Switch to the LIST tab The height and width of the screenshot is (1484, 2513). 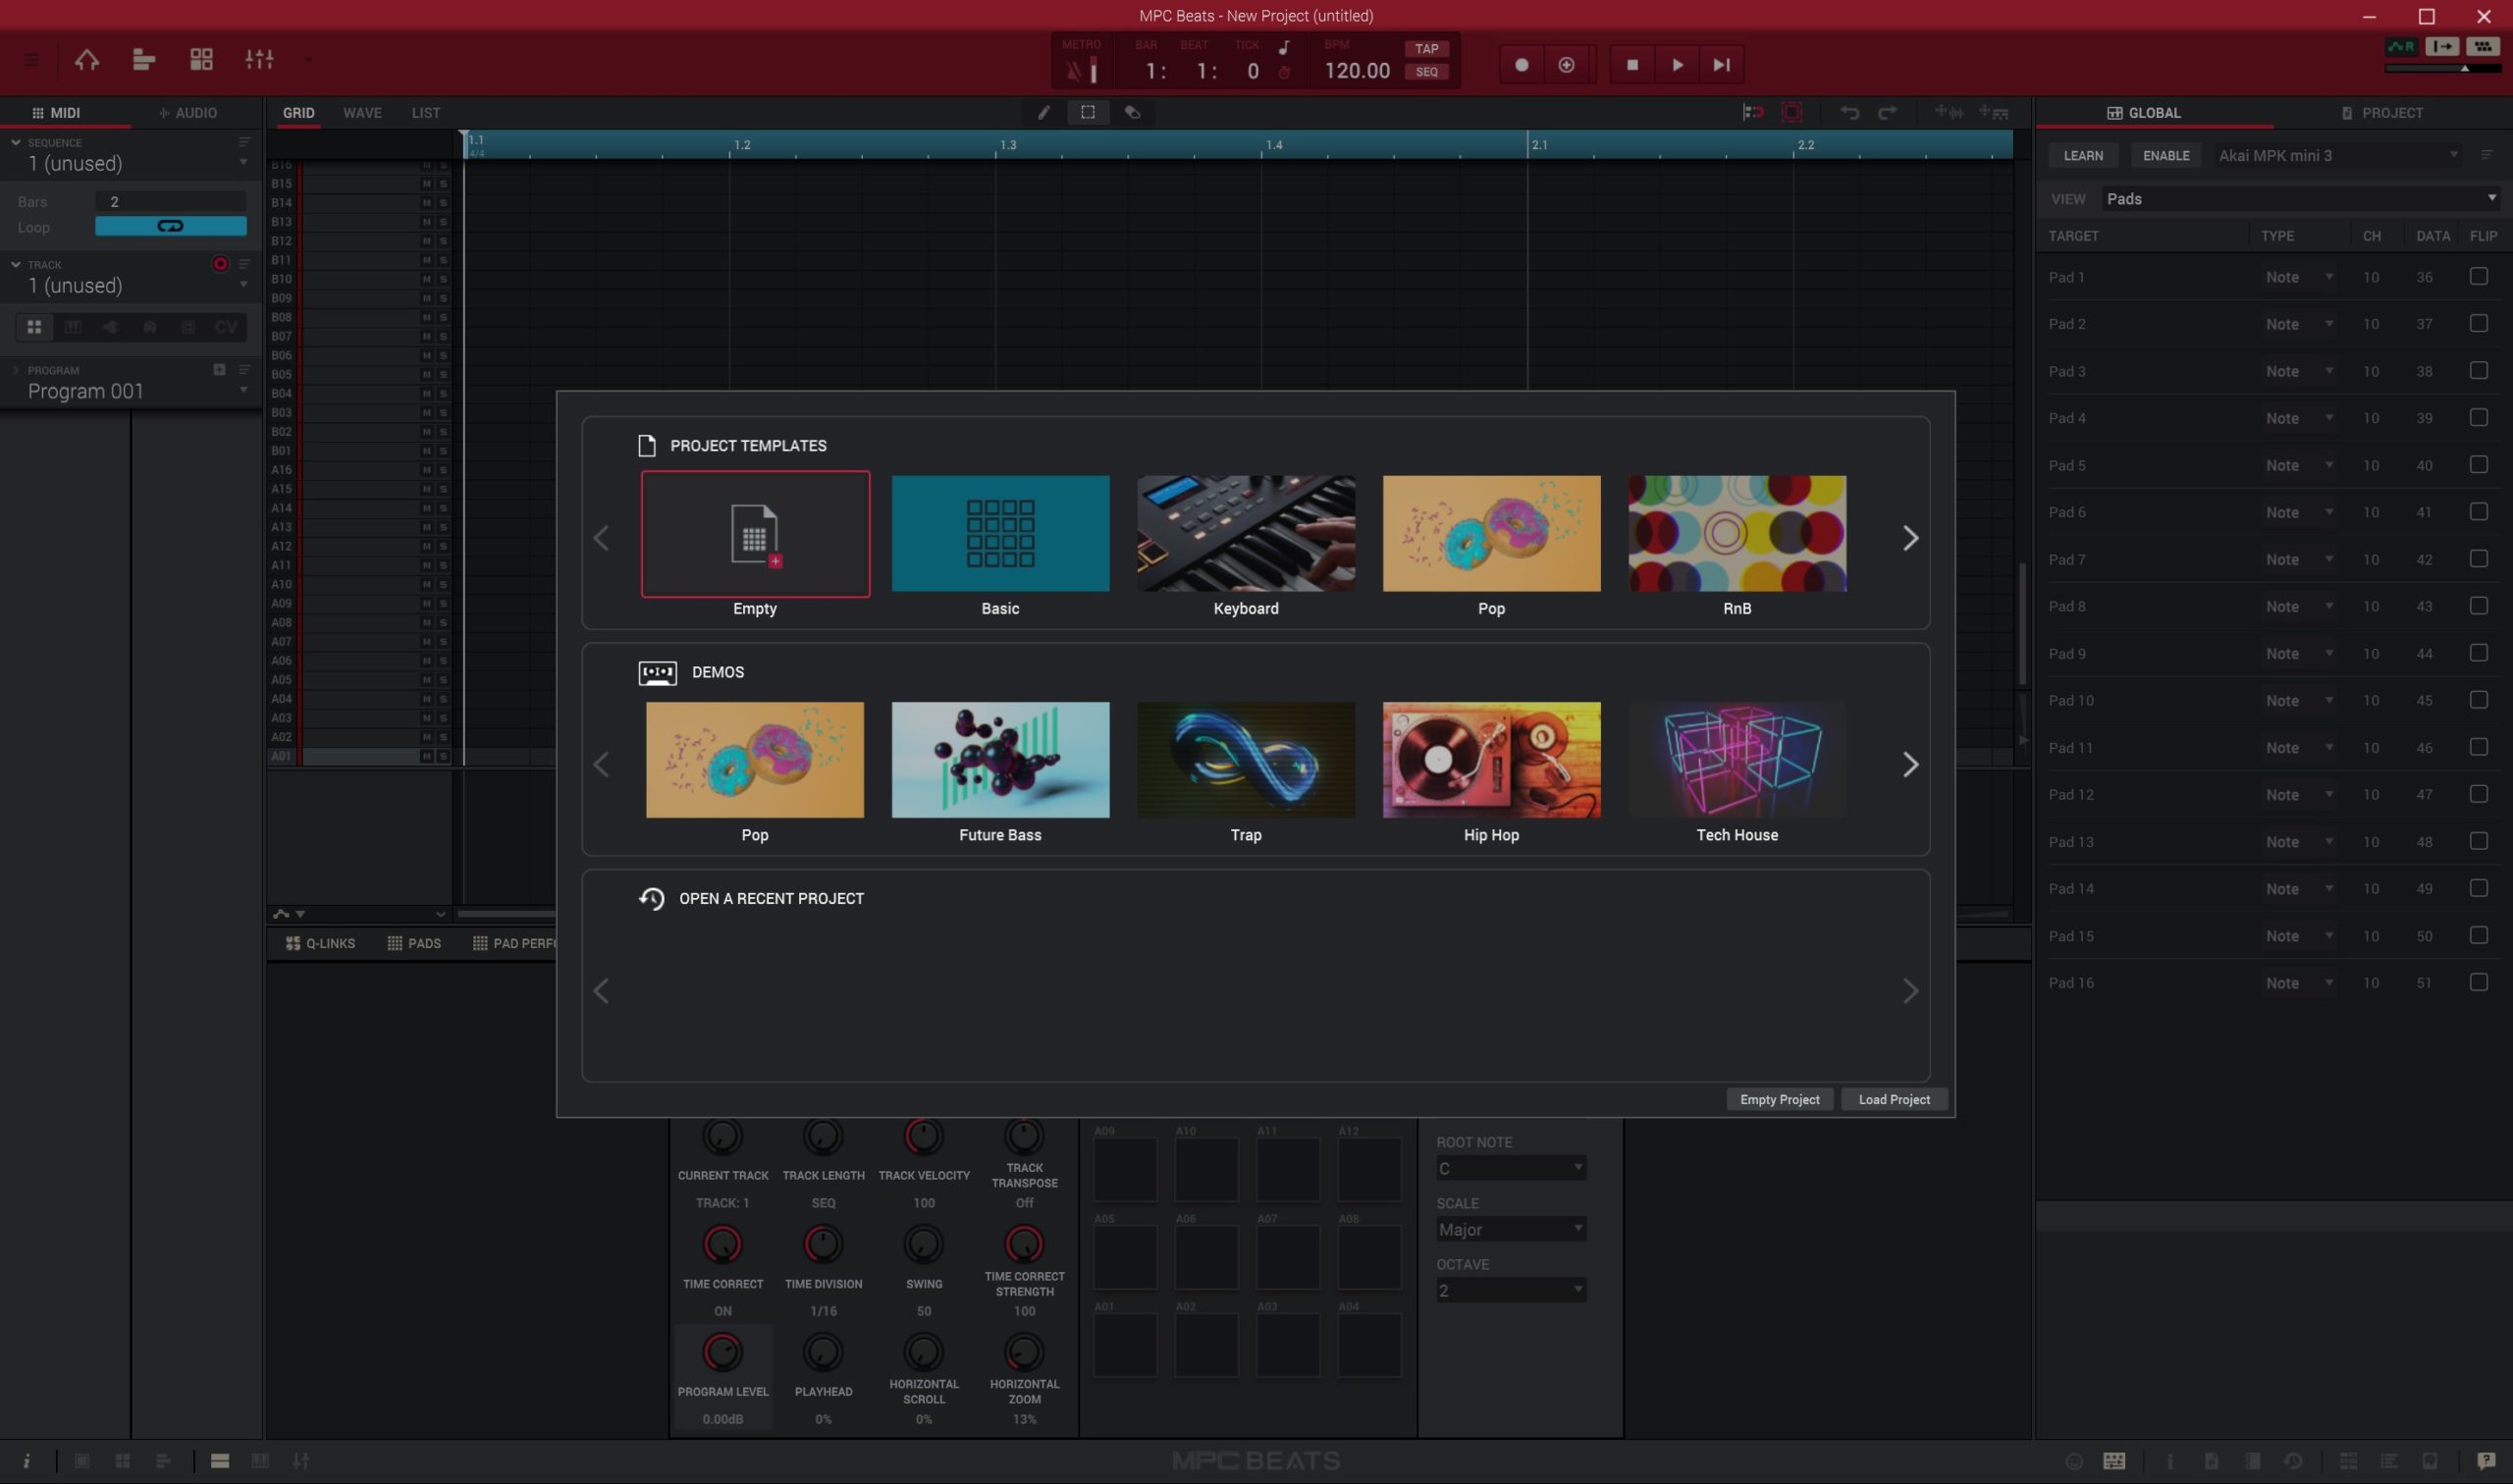click(x=425, y=113)
